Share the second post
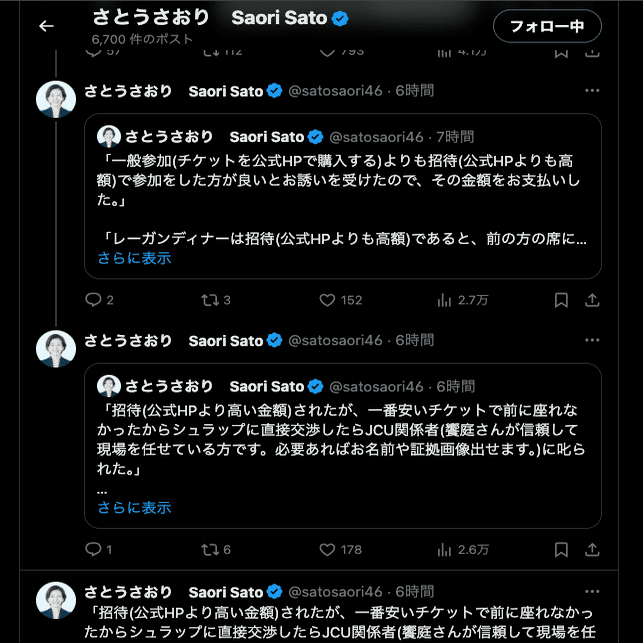The width and height of the screenshot is (643, 643). point(592,549)
